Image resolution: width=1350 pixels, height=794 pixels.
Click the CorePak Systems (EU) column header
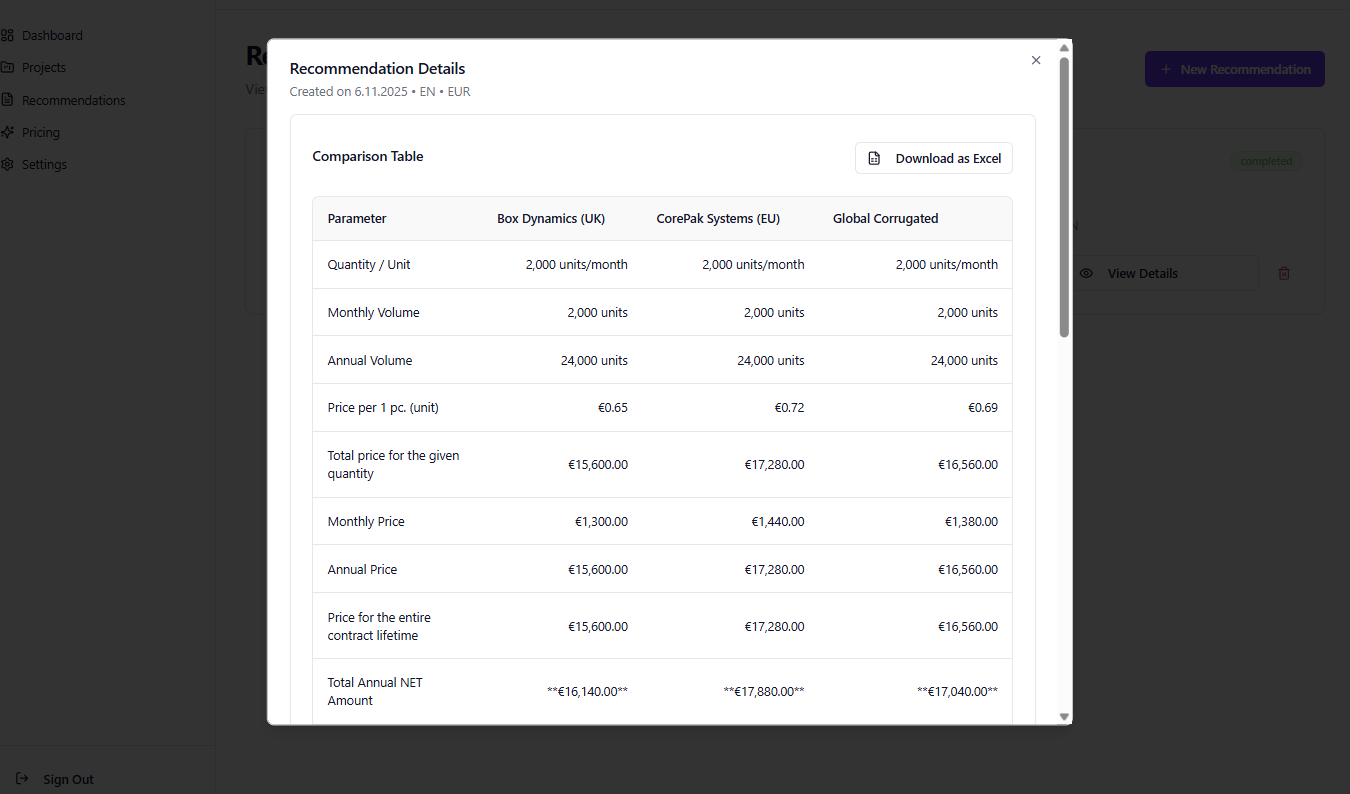pos(718,218)
